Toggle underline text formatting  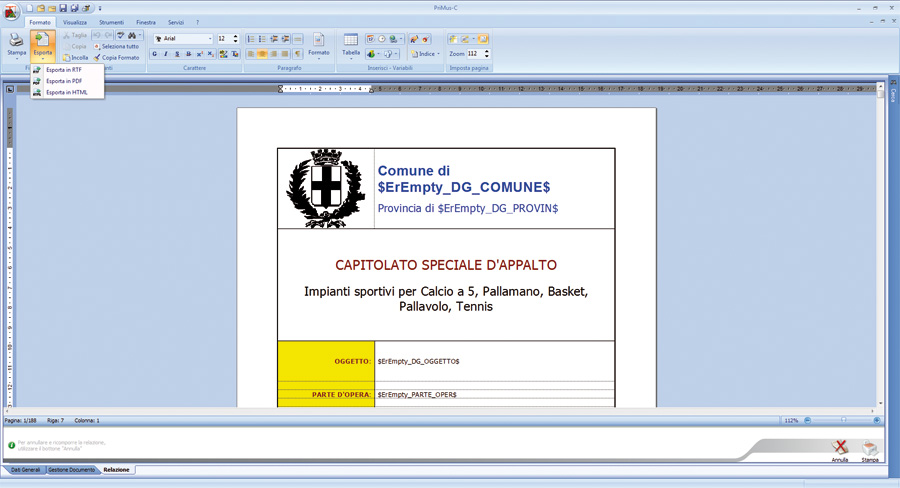[x=177, y=54]
